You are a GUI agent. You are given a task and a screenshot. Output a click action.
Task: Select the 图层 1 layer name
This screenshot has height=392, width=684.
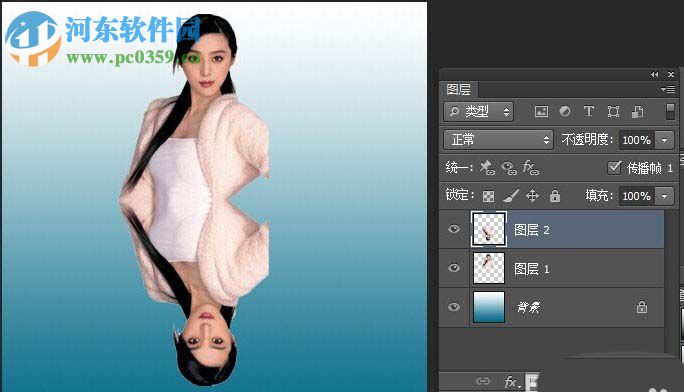coord(531,269)
